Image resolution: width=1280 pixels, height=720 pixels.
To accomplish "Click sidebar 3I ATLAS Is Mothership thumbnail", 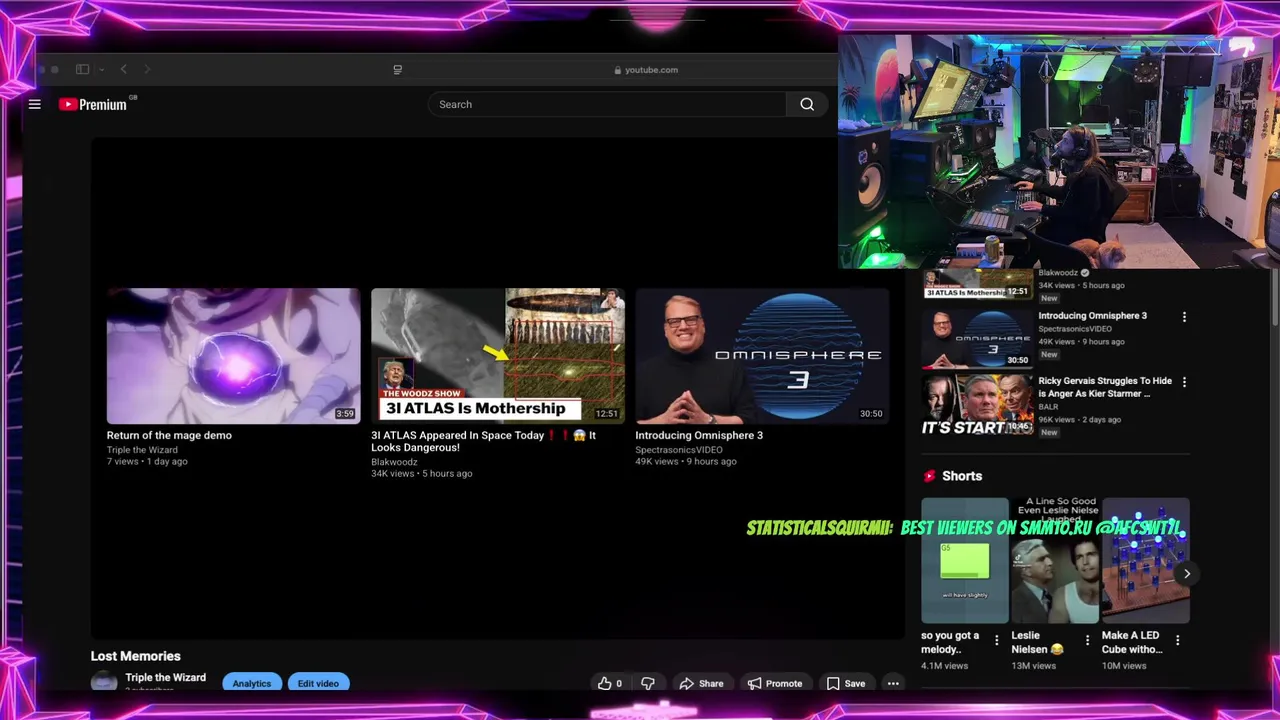I will (977, 284).
